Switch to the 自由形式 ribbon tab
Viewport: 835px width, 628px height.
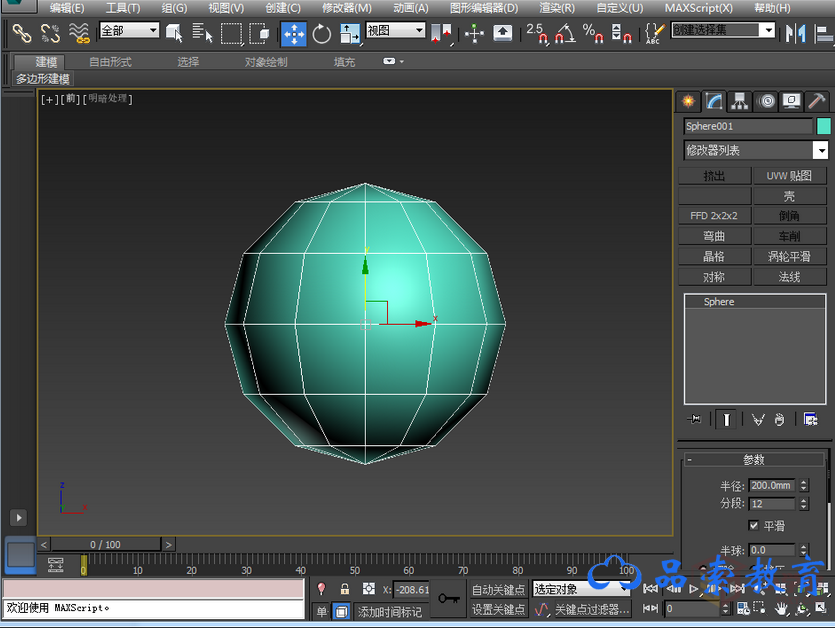(110, 62)
